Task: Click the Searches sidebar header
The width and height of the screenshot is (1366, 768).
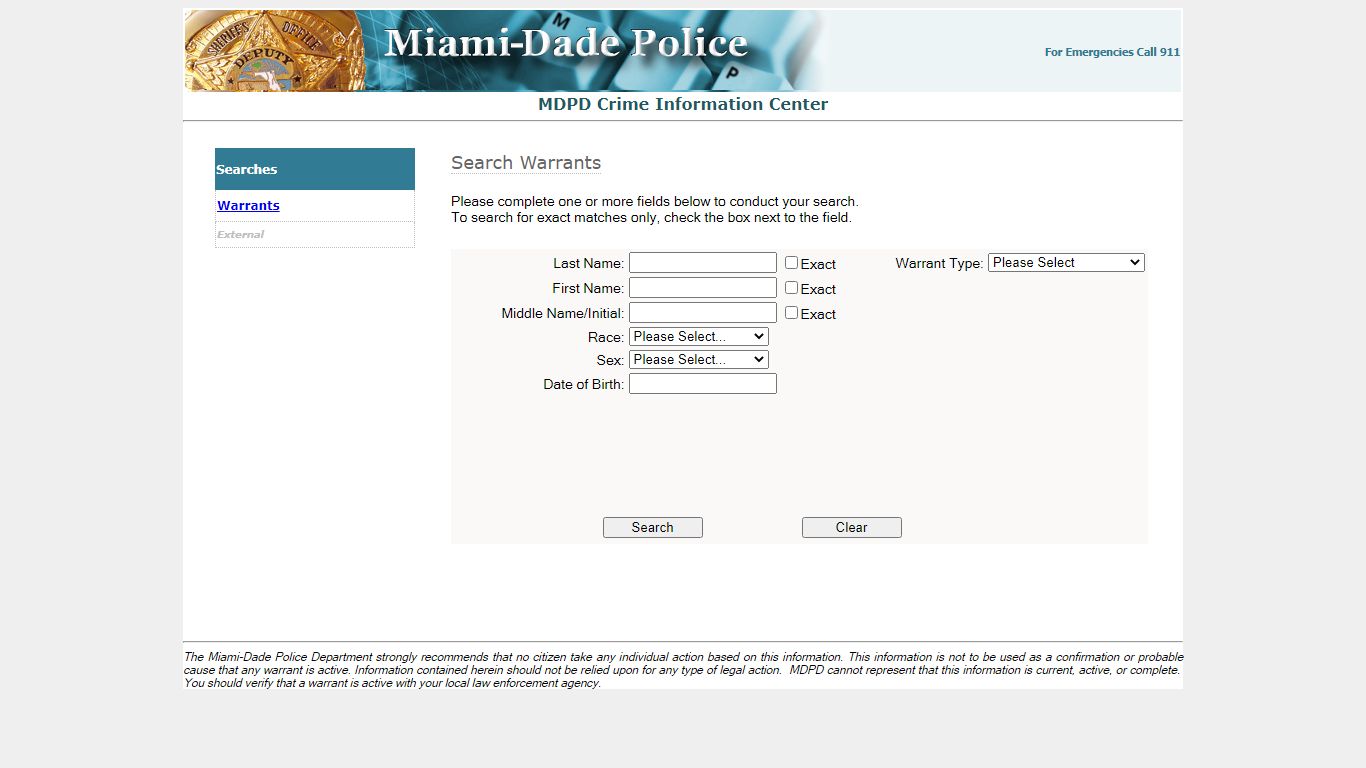Action: 314,169
